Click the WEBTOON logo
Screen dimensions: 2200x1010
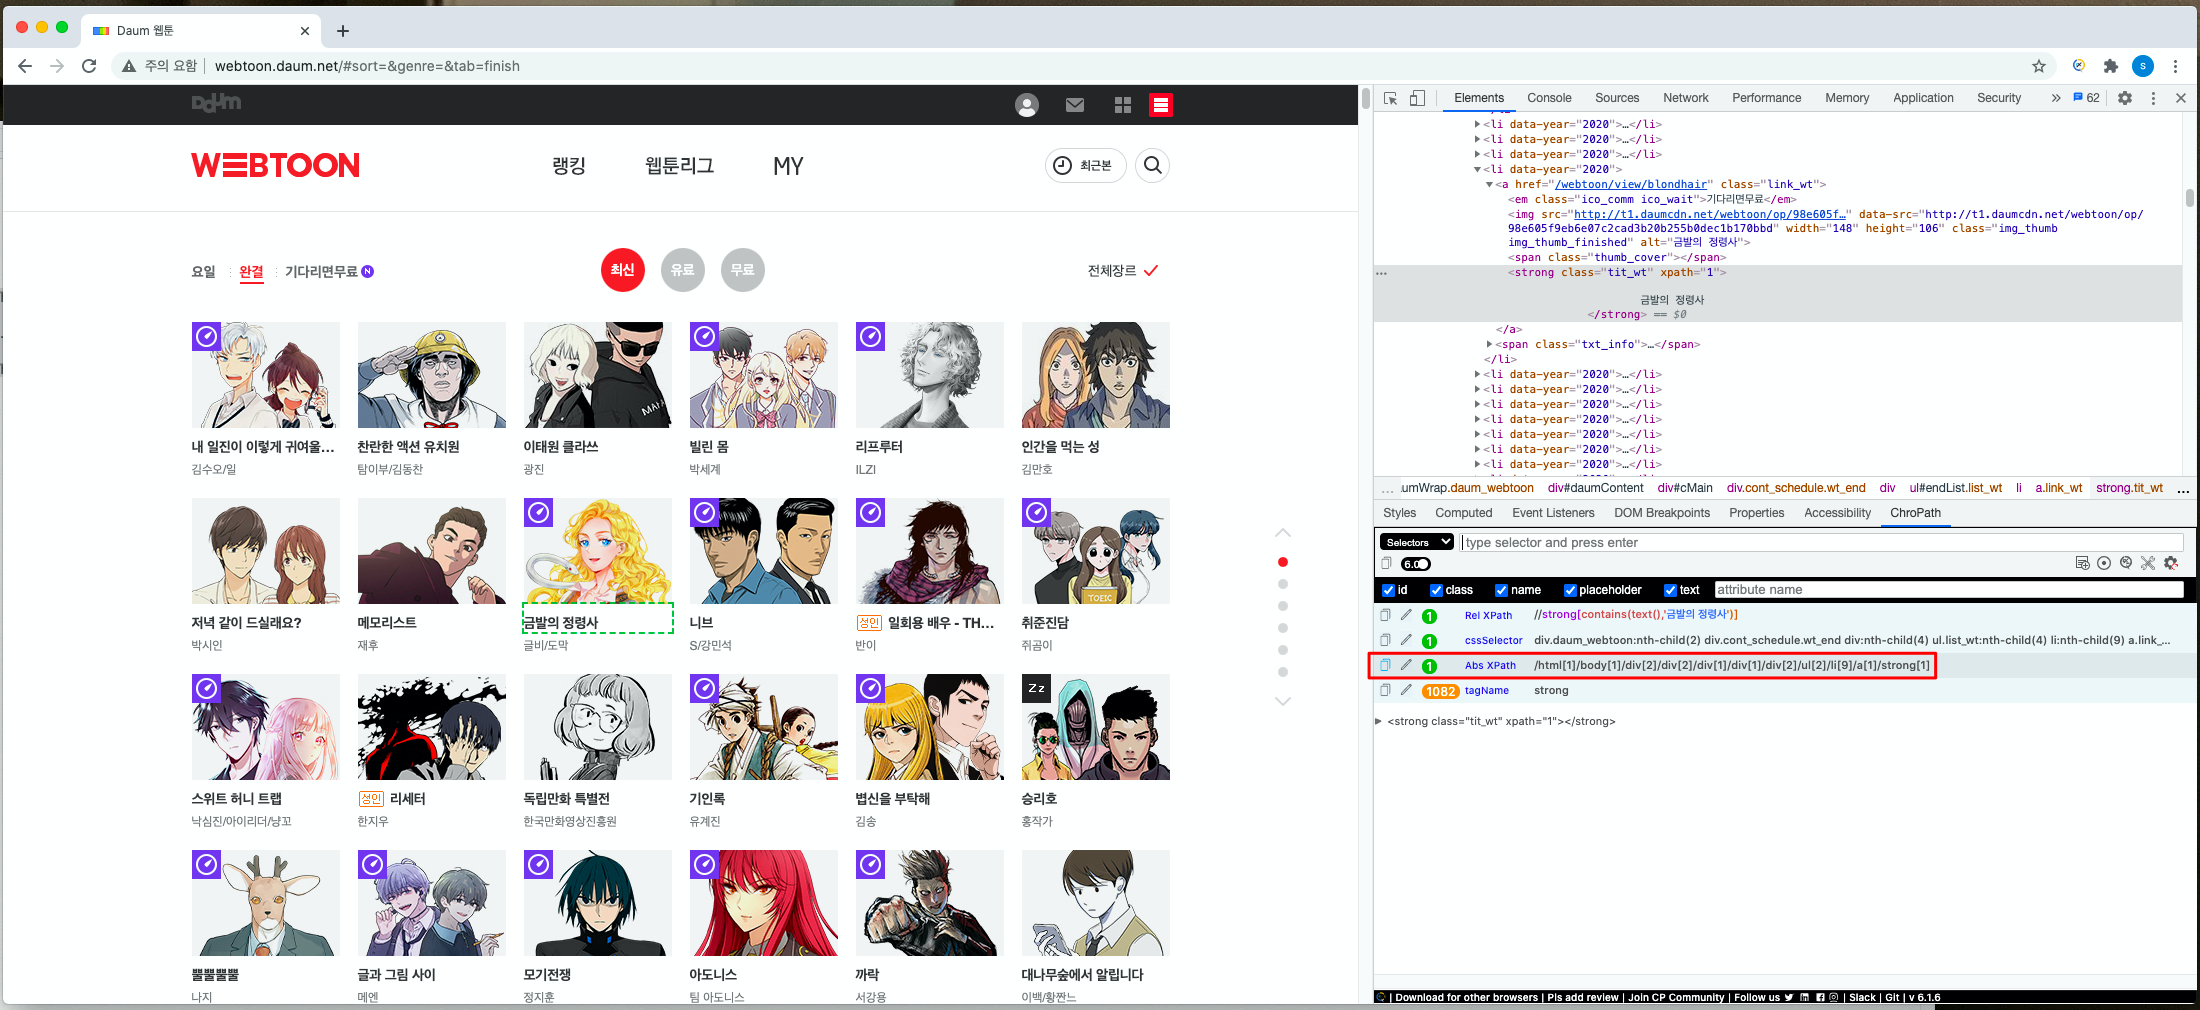(x=275, y=165)
